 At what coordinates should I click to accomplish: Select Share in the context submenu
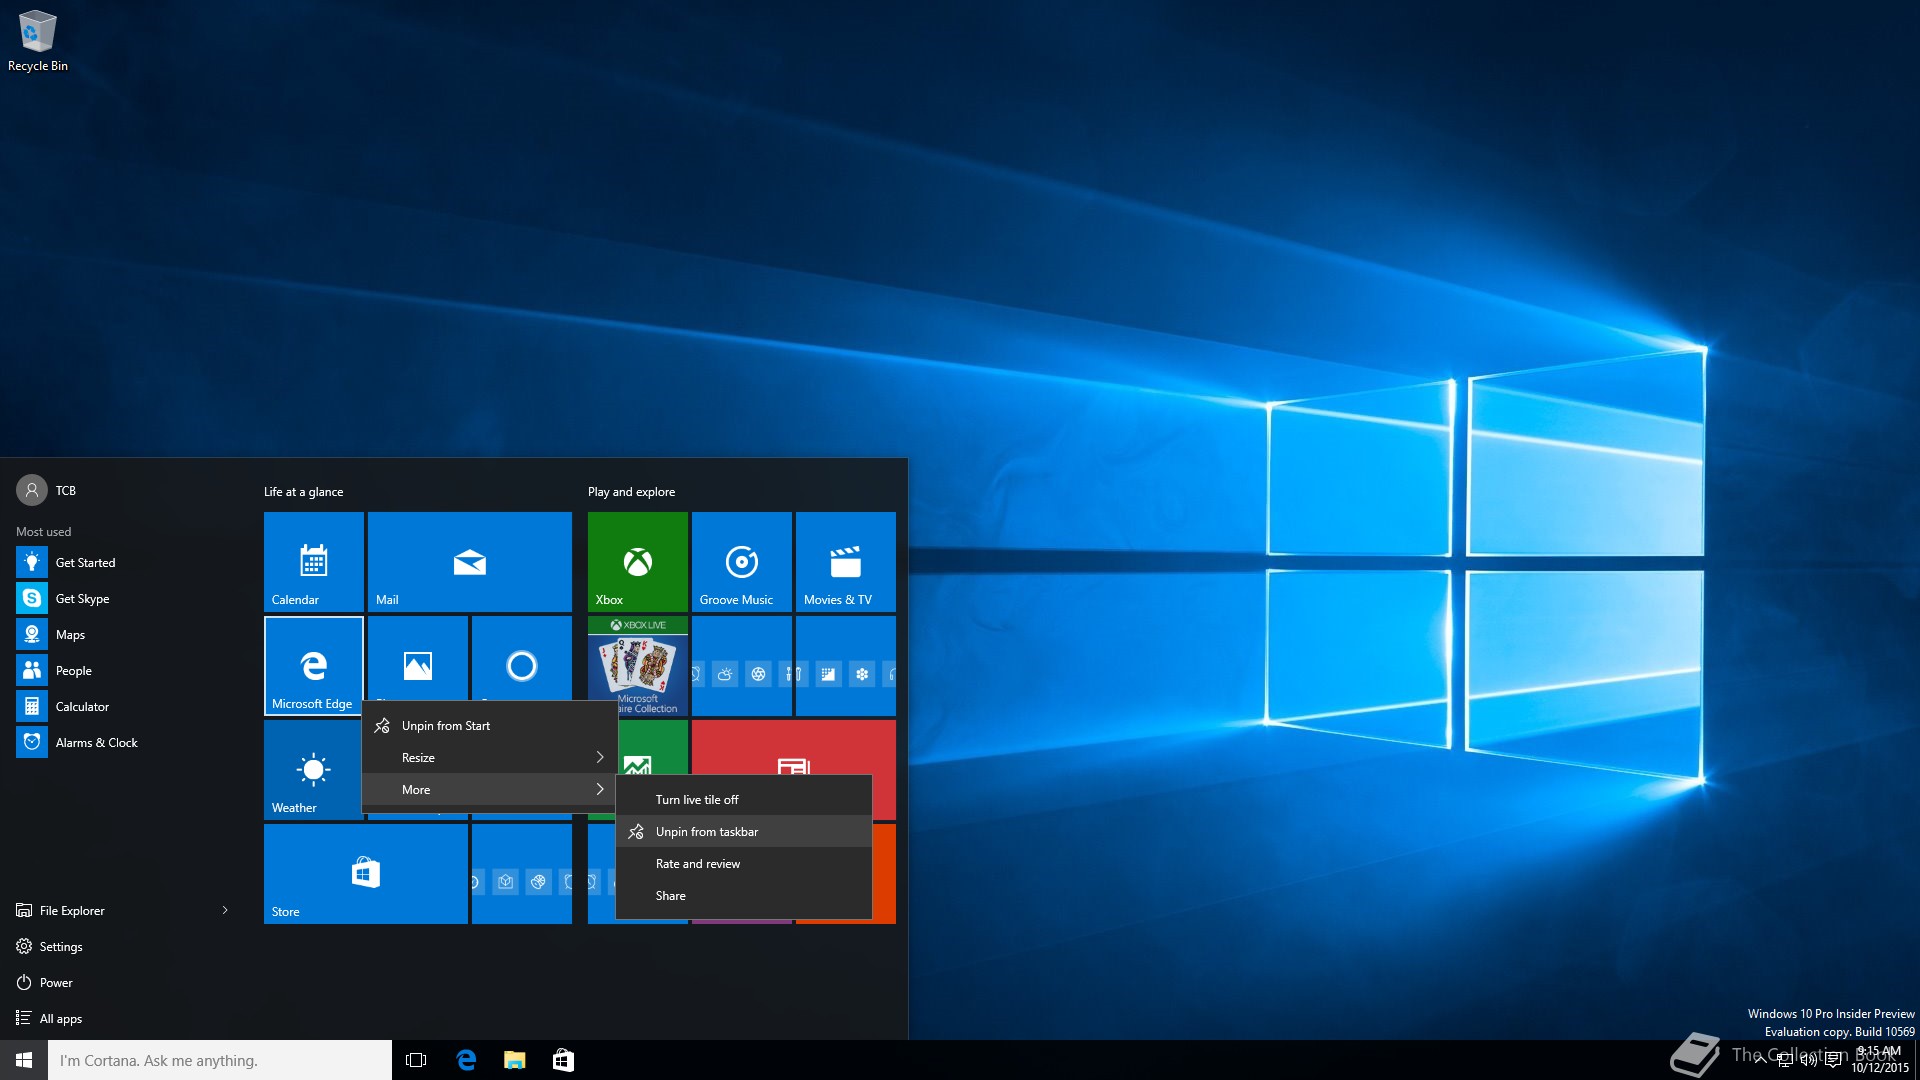(x=744, y=896)
